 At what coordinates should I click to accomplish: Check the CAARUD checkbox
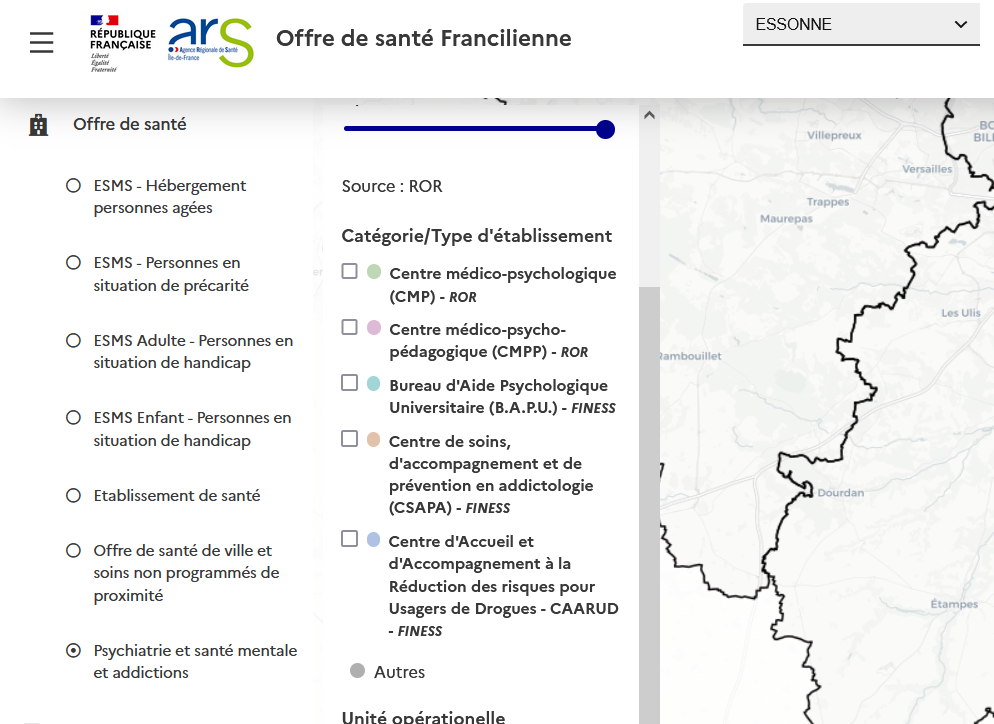pyautogui.click(x=349, y=539)
